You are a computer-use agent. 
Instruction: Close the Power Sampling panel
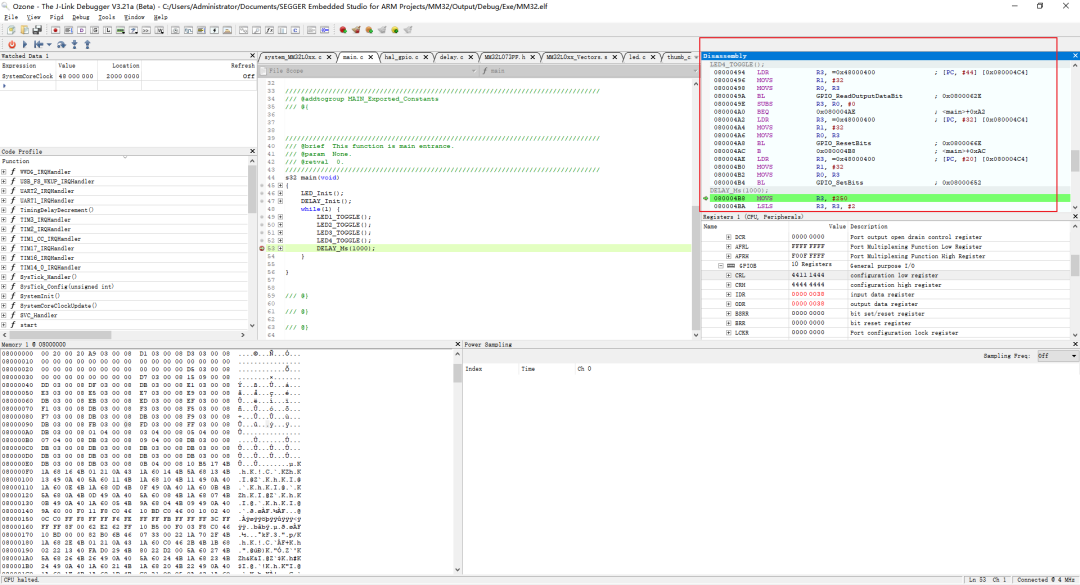point(1075,344)
